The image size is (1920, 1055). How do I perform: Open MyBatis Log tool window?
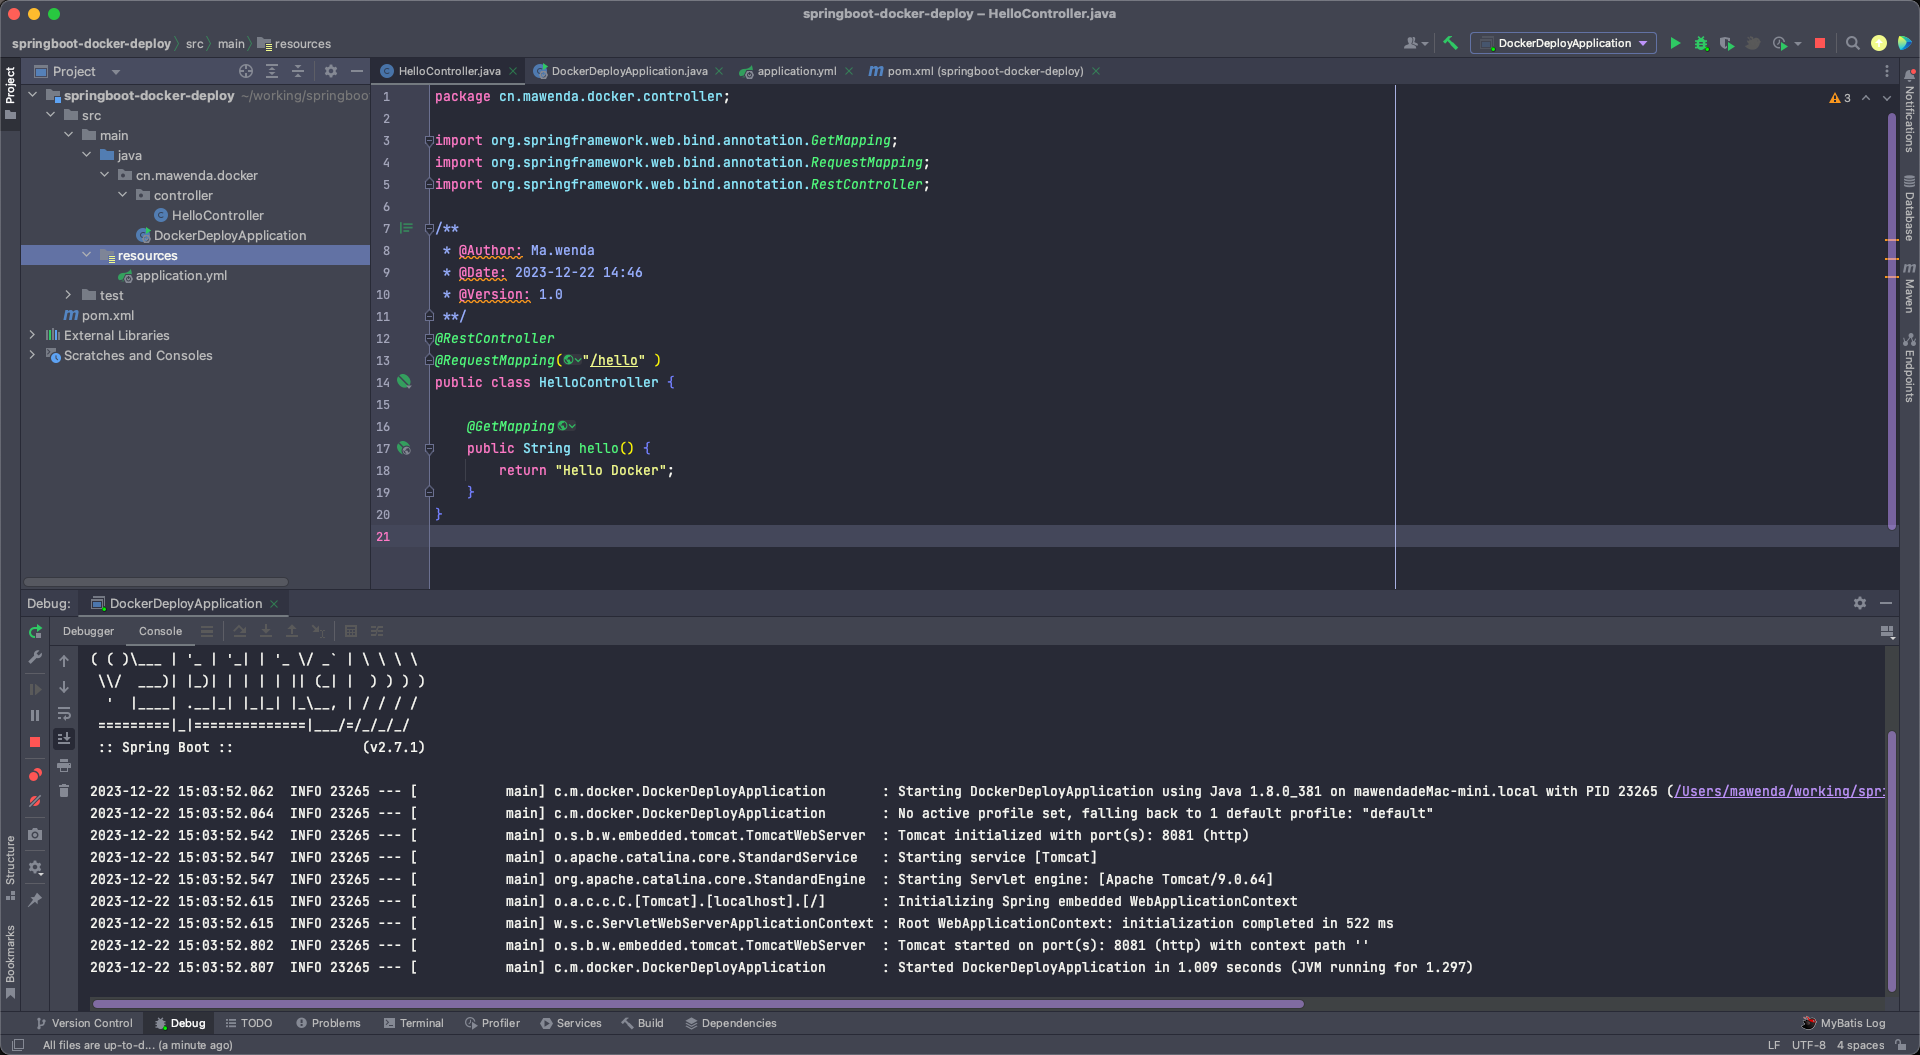tap(1844, 1023)
